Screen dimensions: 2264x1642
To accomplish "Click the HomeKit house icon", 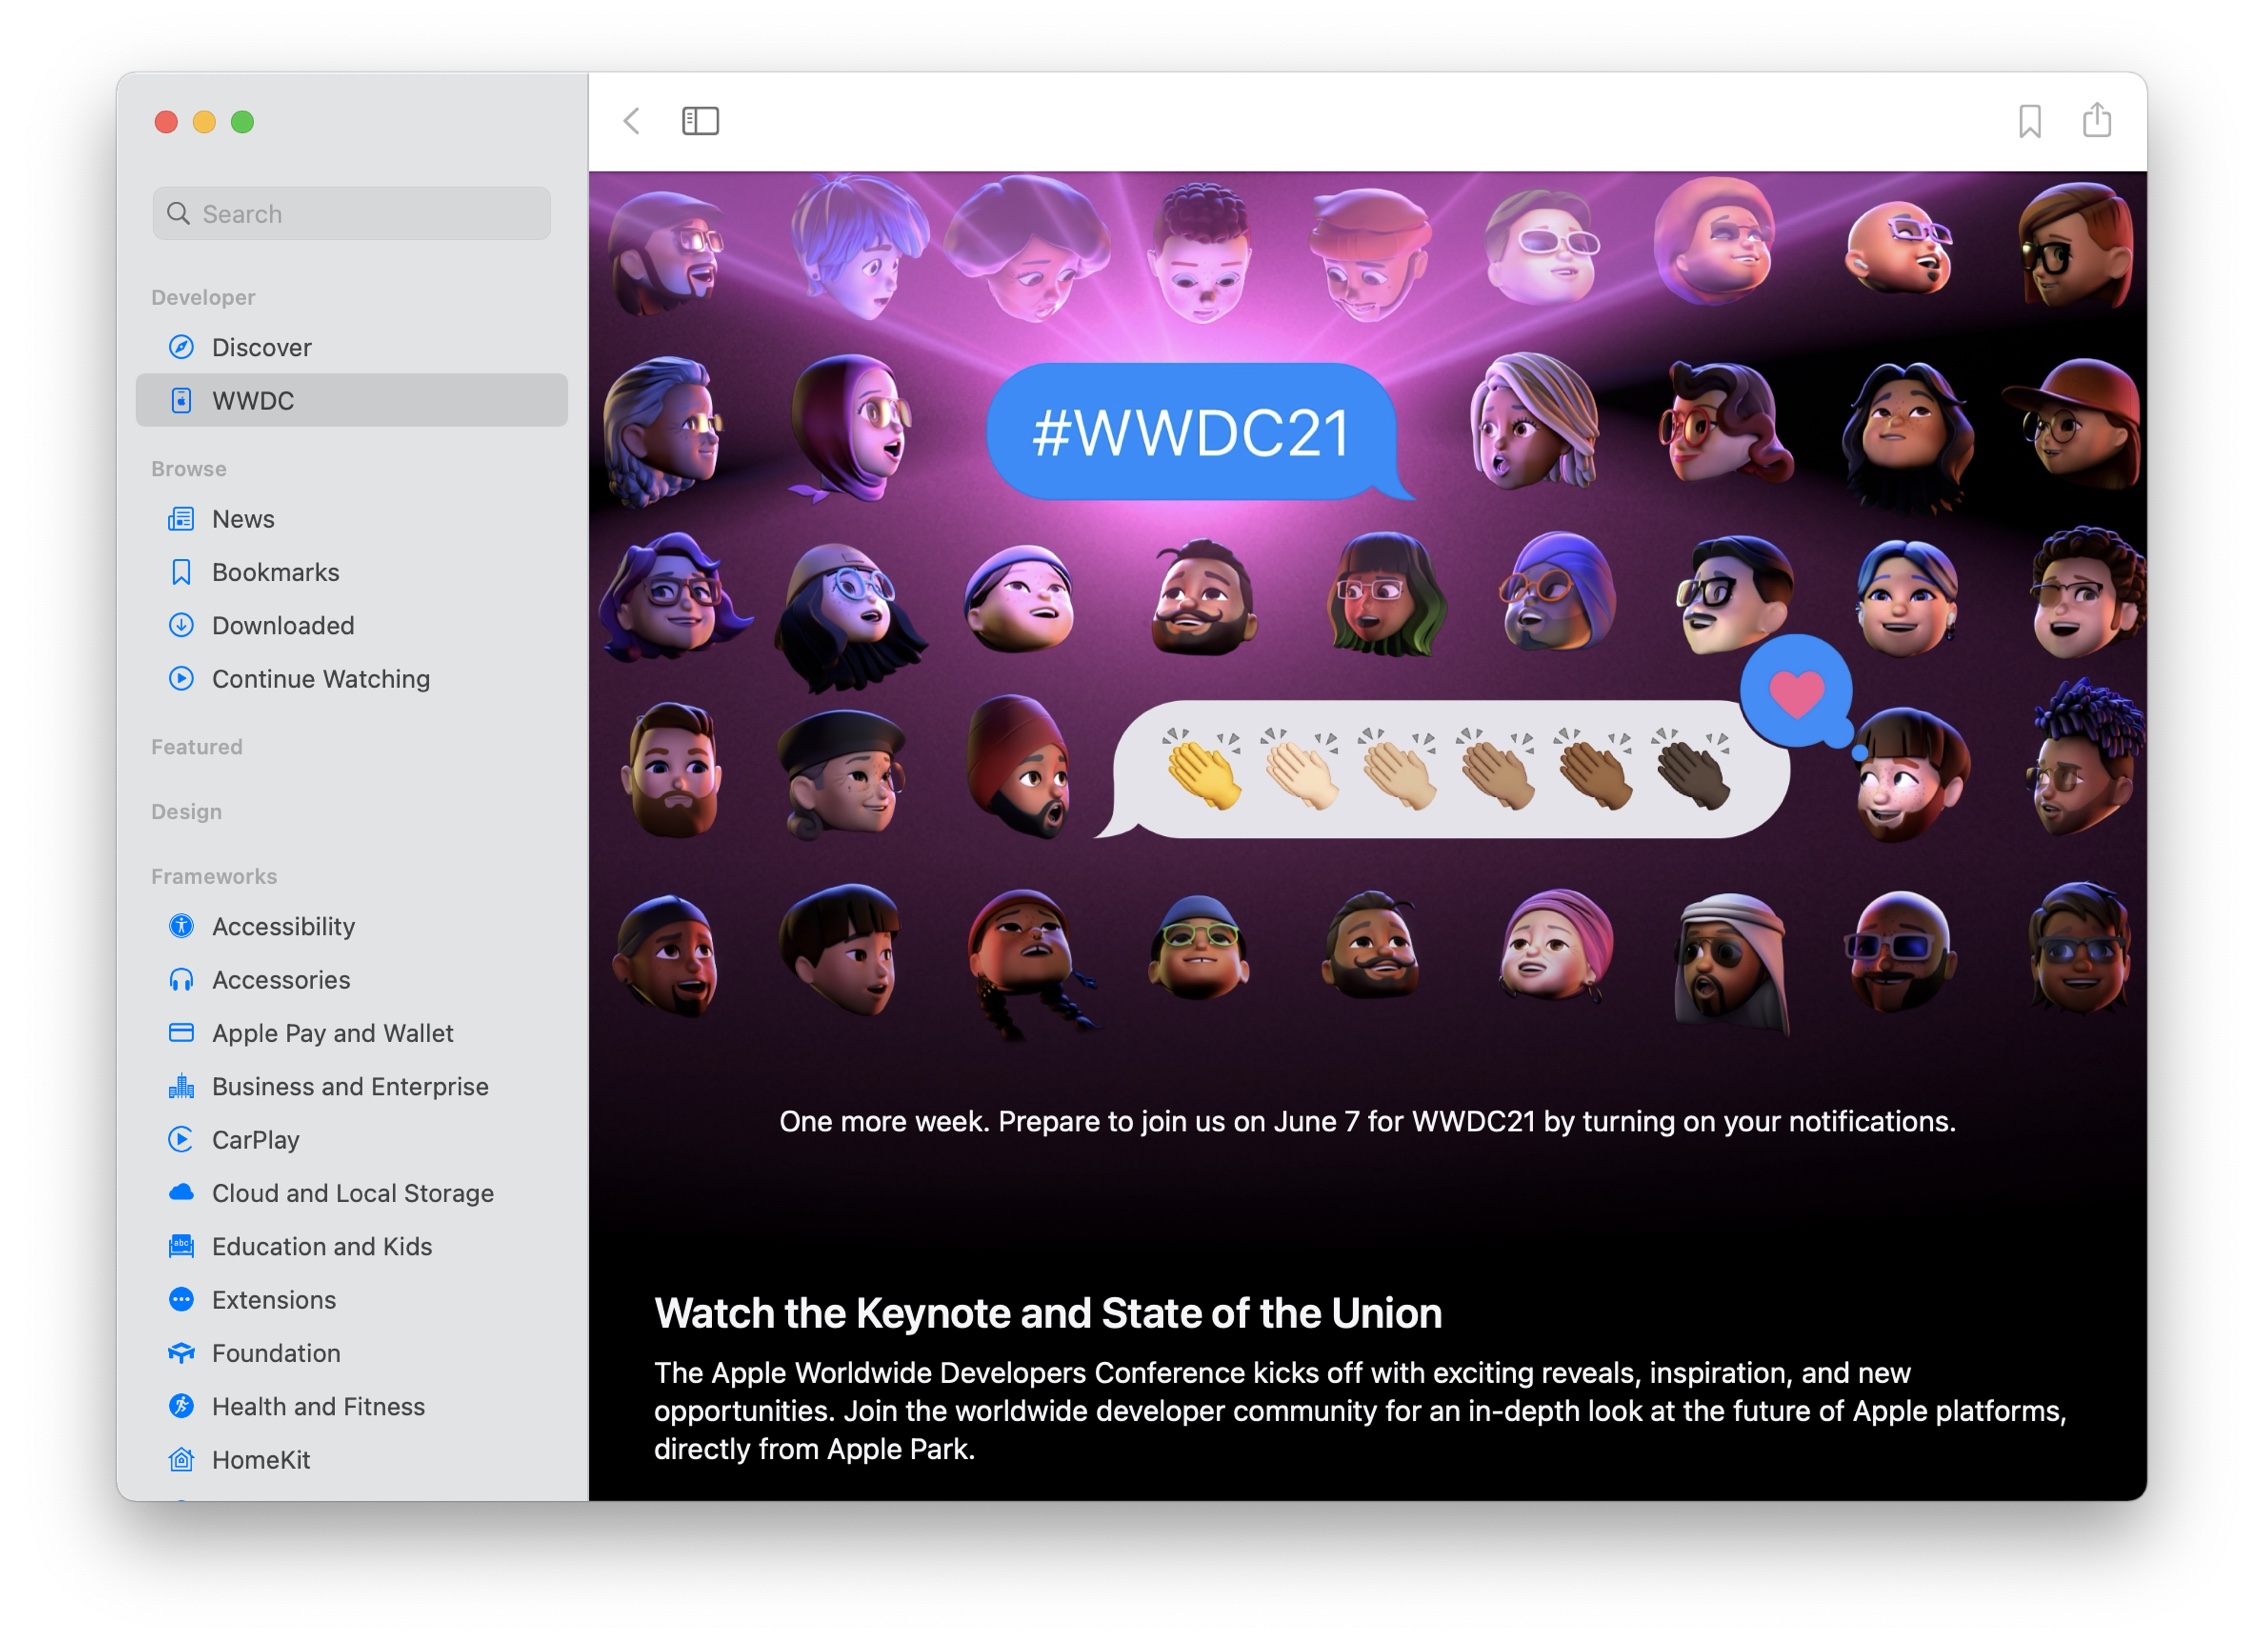I will coord(181,1459).
